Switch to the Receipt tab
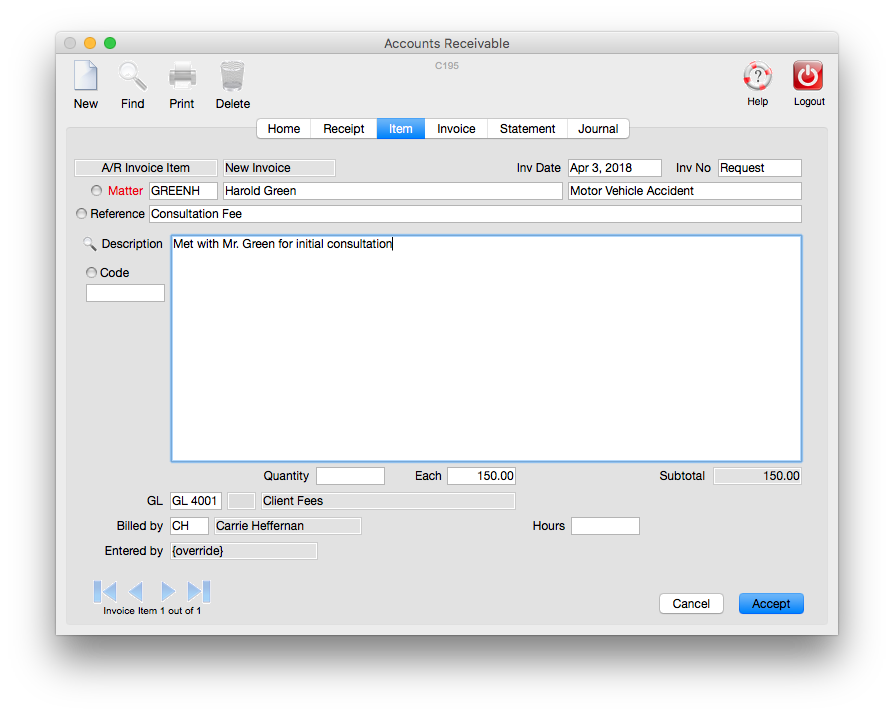Screen dimensions: 894x715 (x=343, y=129)
